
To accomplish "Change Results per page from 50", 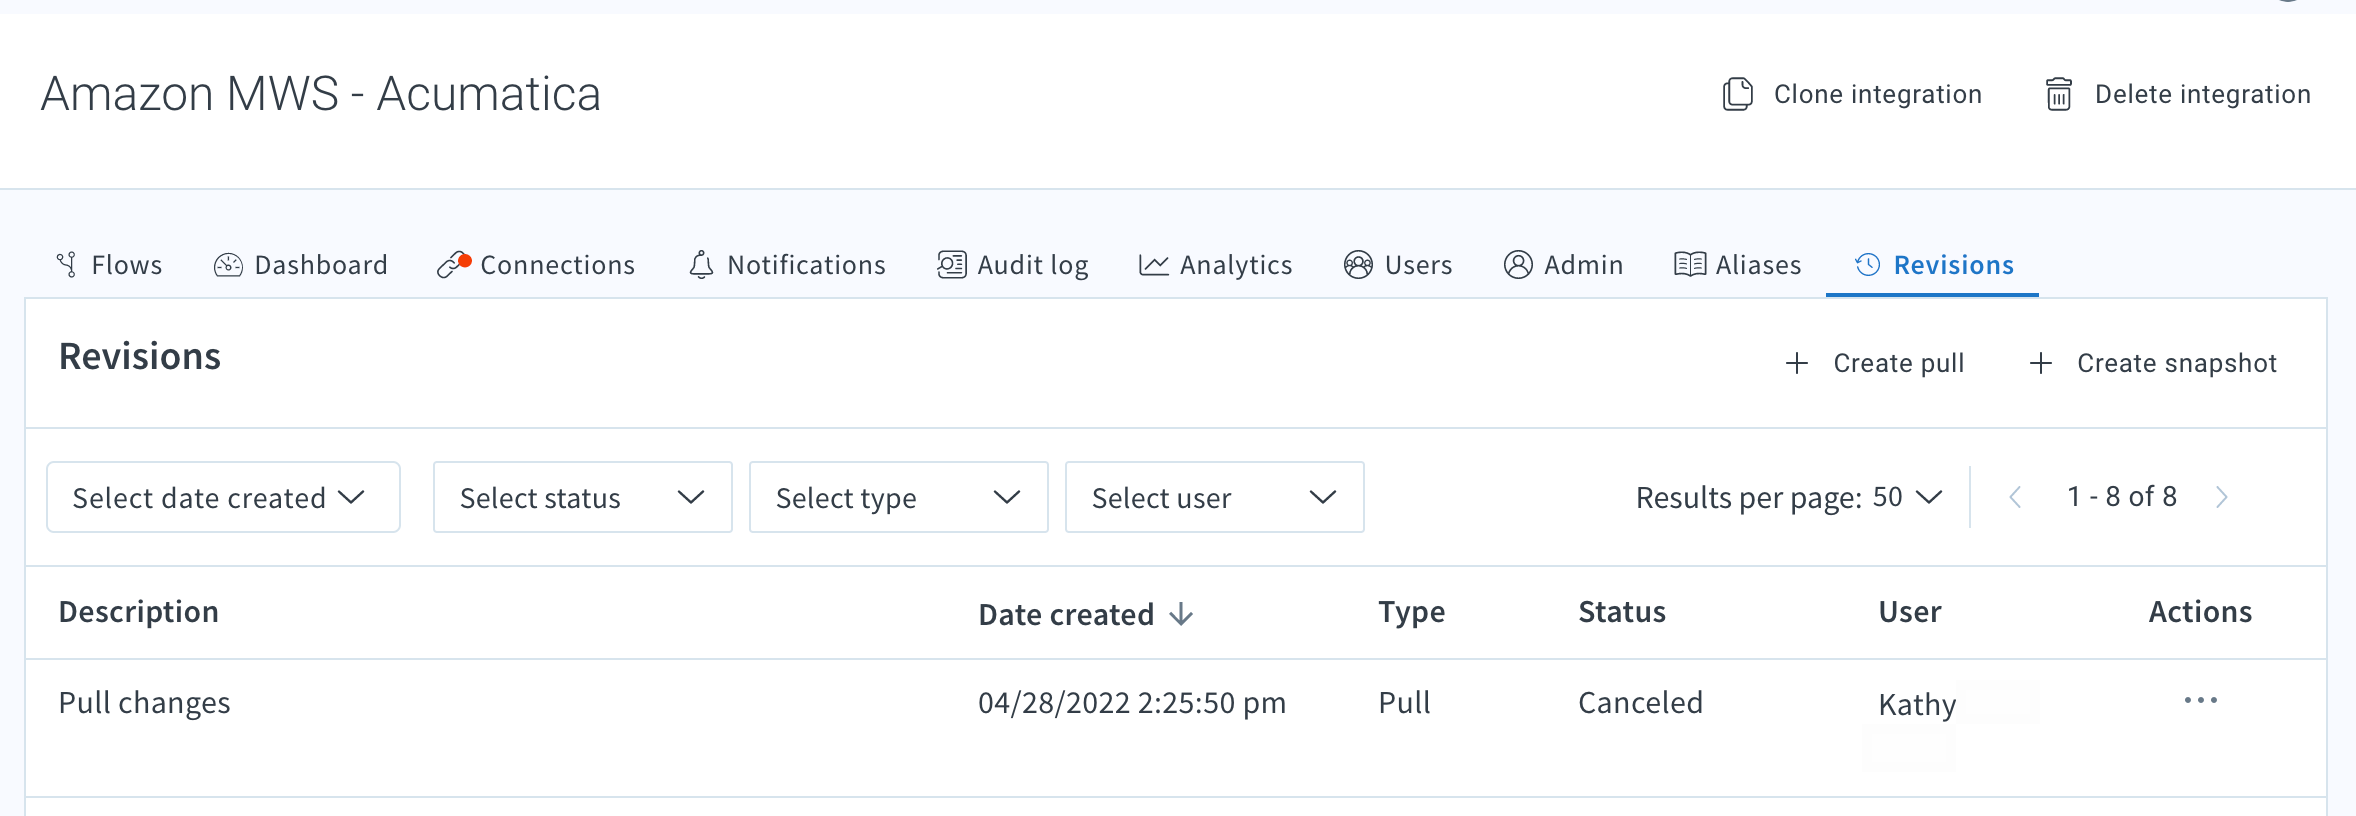I will pyautogui.click(x=1908, y=497).
